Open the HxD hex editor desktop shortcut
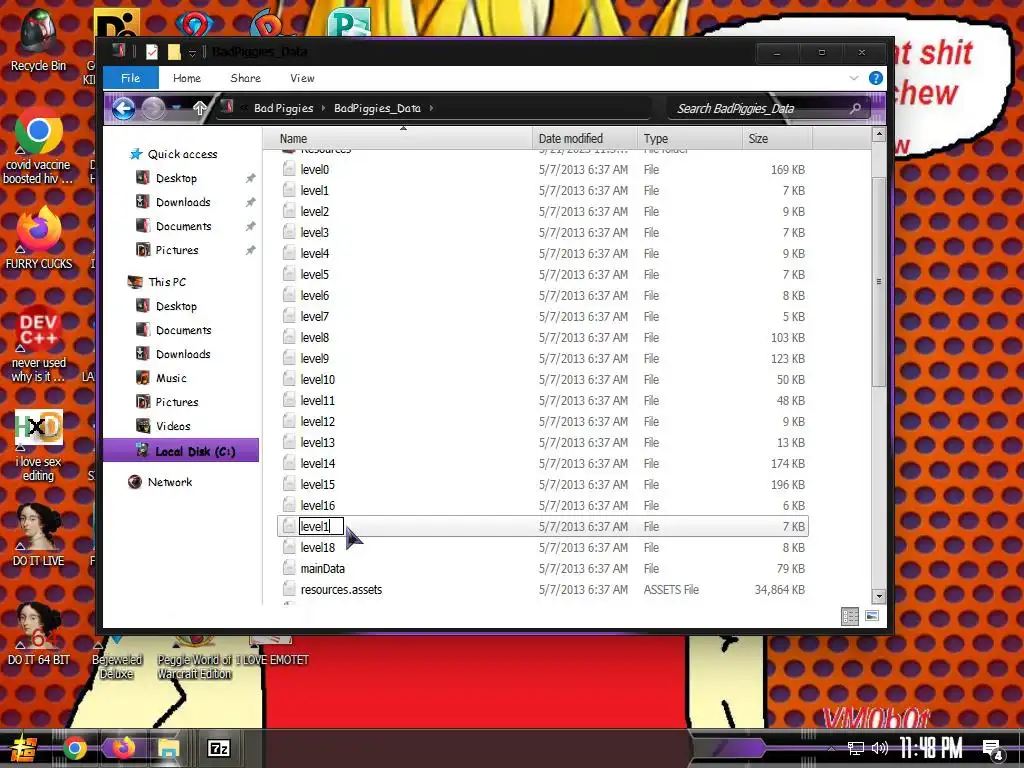This screenshot has width=1024, height=768. pyautogui.click(x=38, y=445)
